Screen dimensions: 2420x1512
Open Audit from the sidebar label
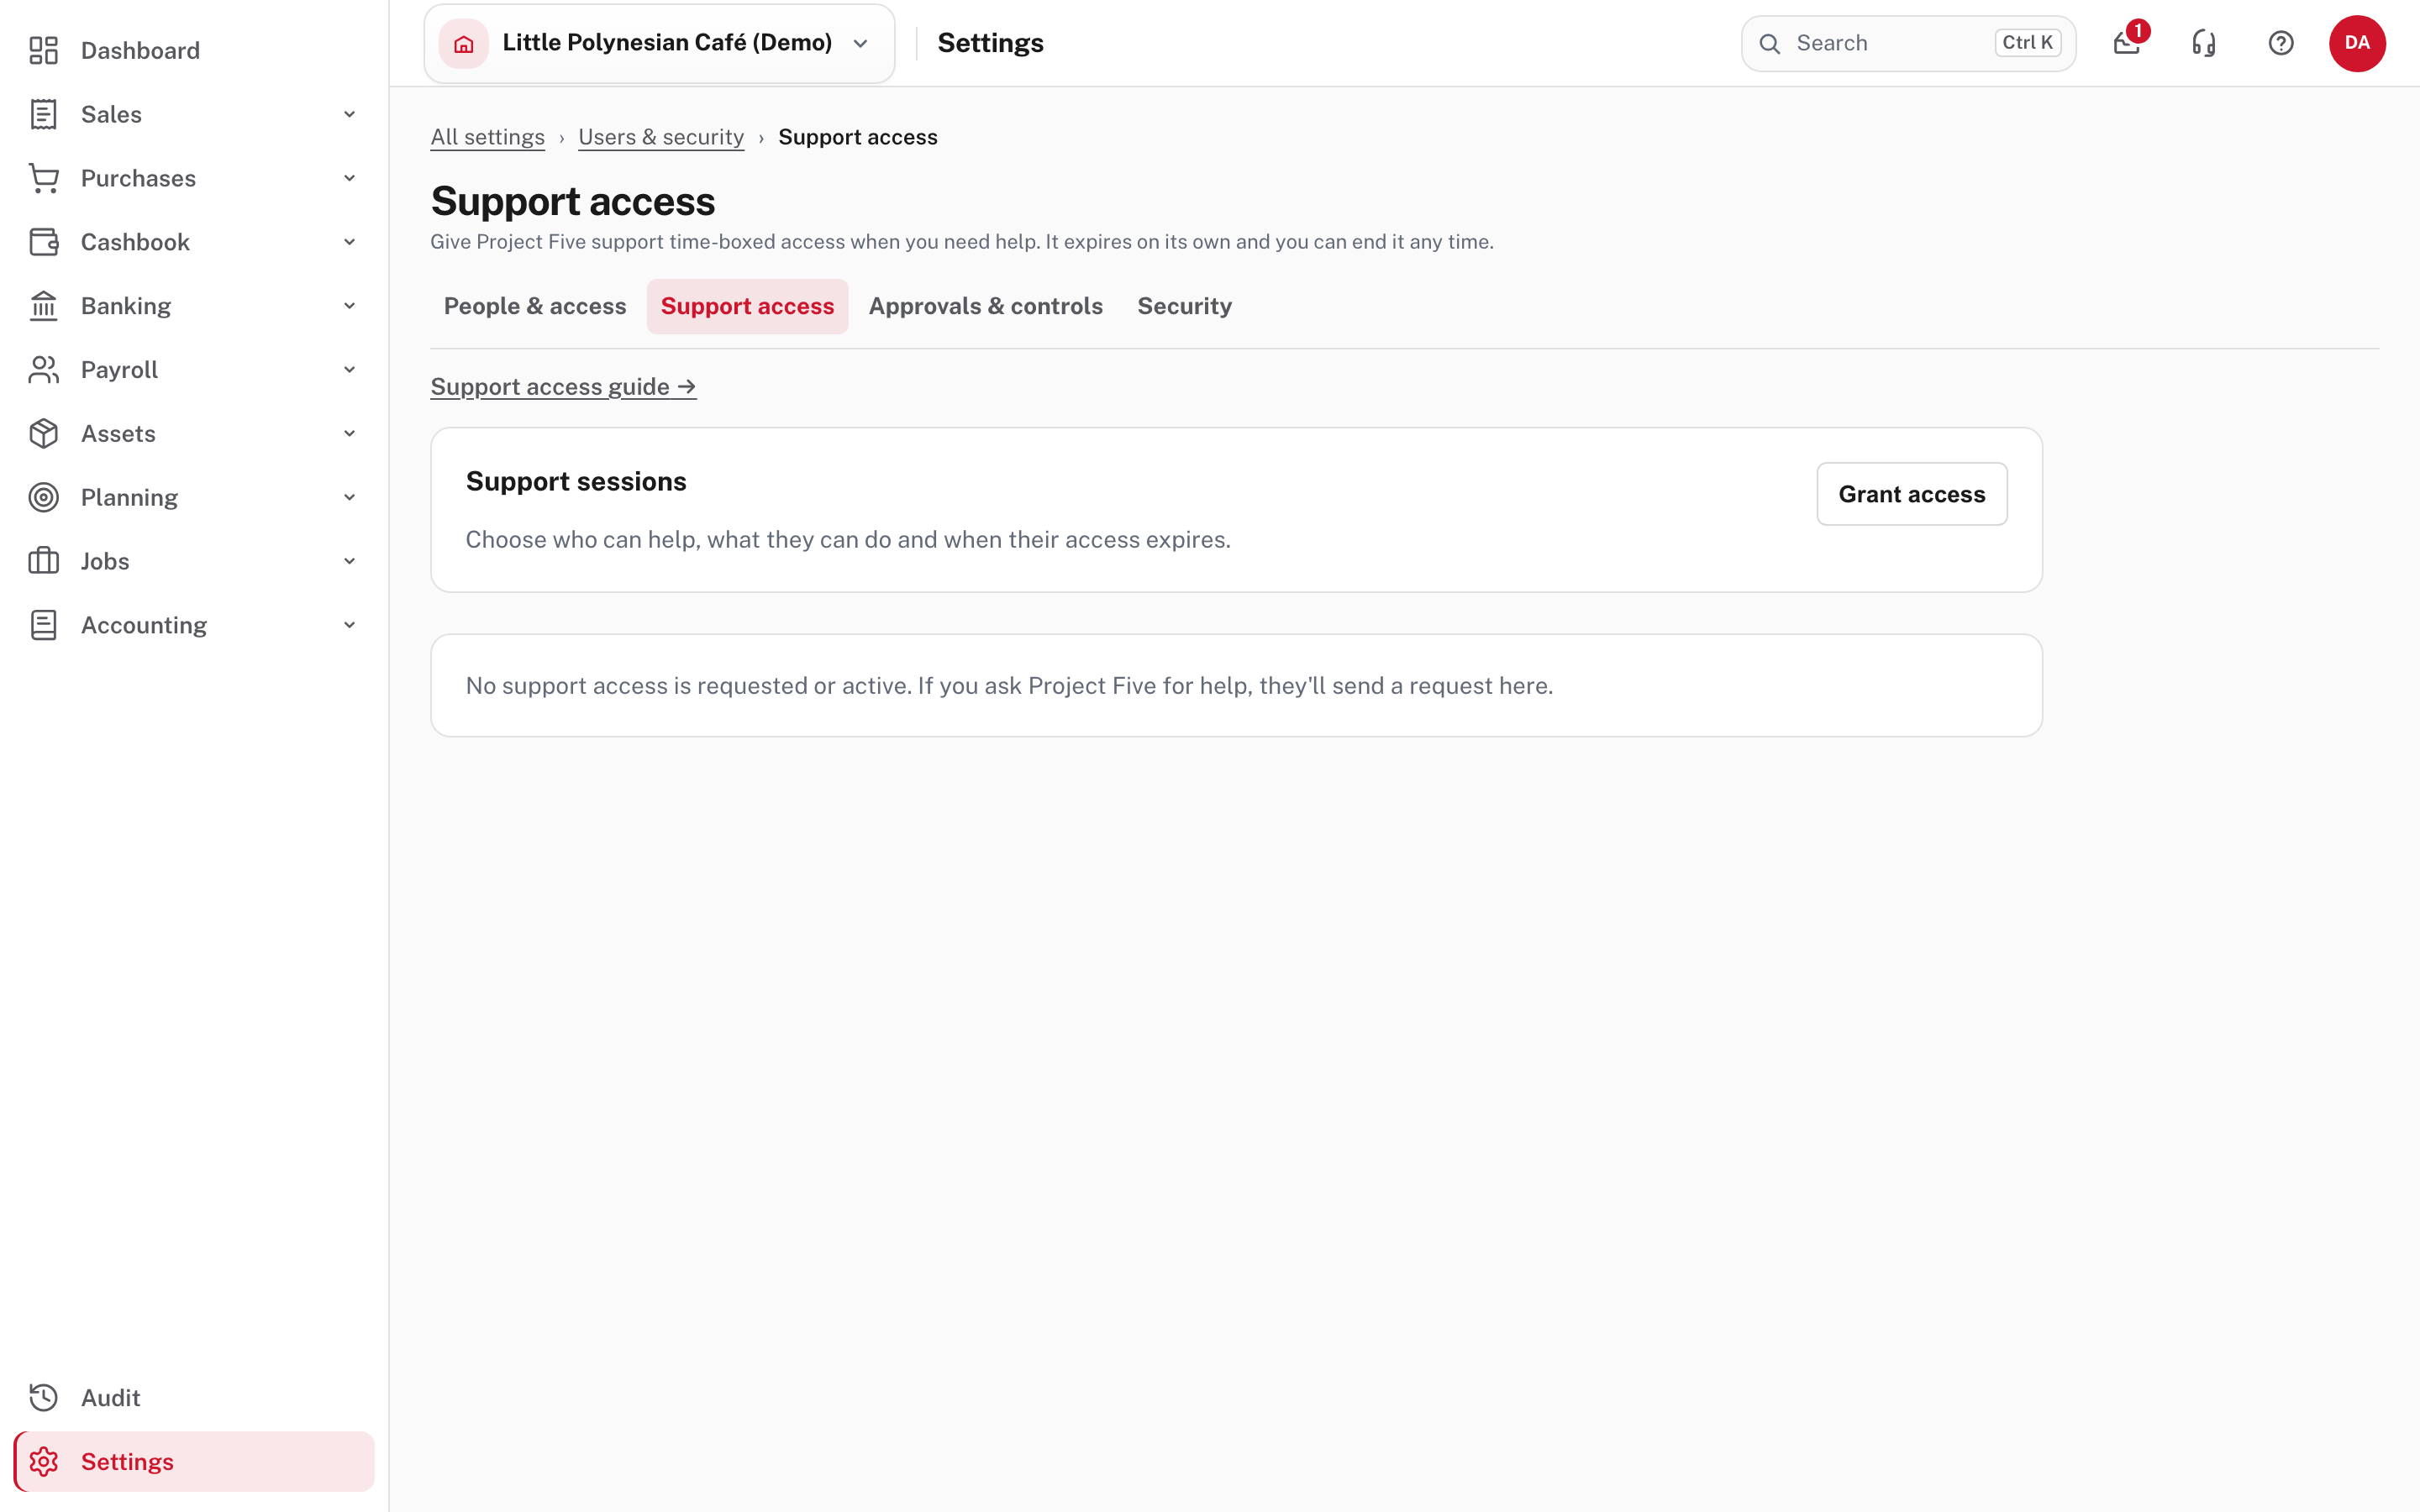pos(110,1398)
